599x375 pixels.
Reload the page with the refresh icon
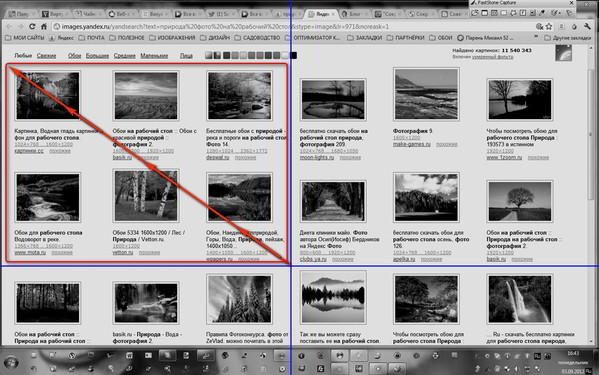(x=32, y=26)
